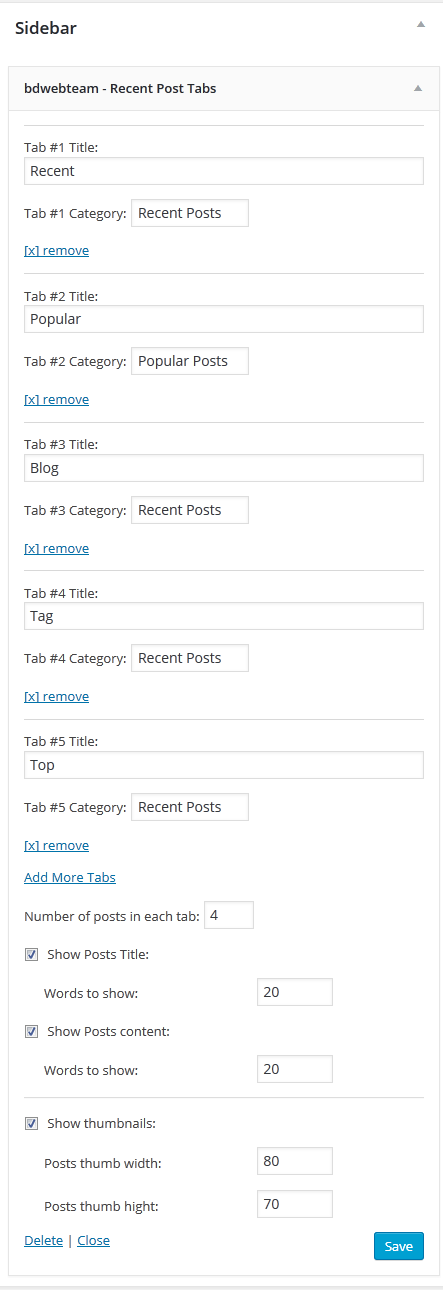Viewport: 443px width, 1290px height.
Task: Click the Delete widget link
Action: point(43,1240)
